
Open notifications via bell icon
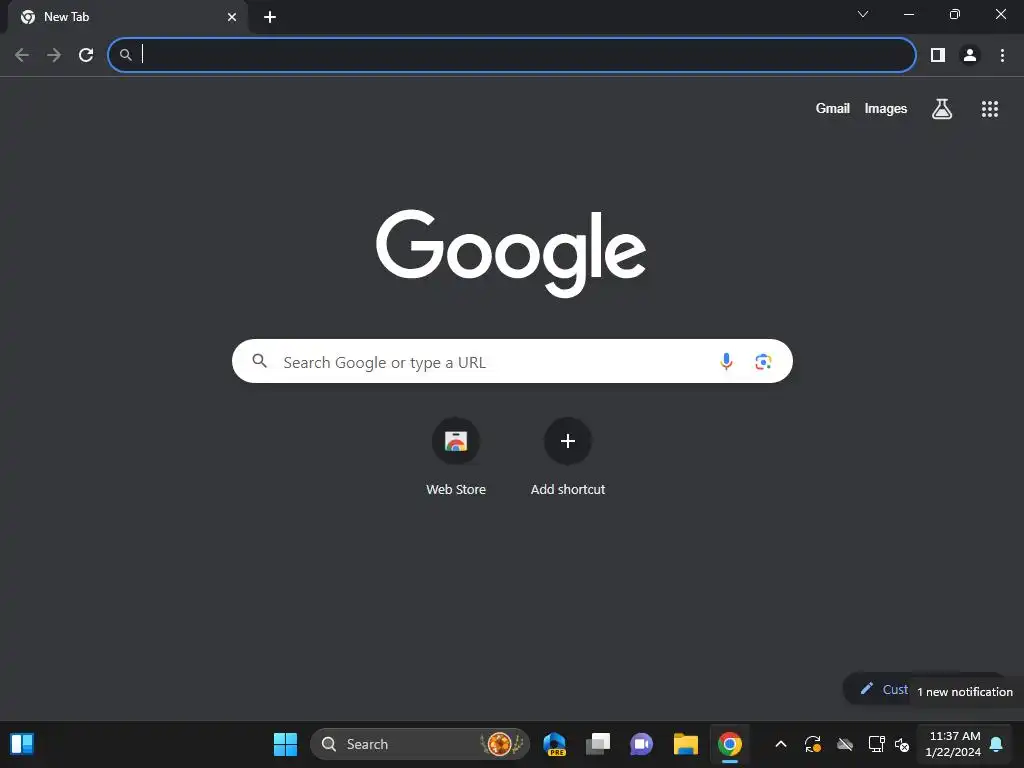click(997, 744)
